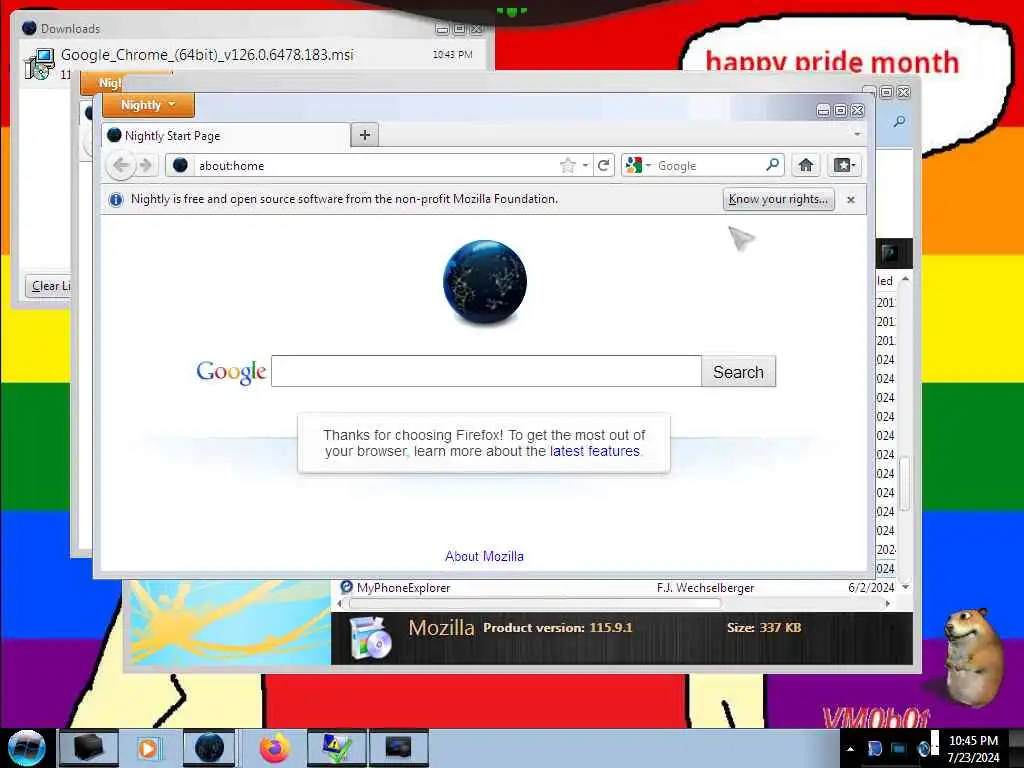1024x768 pixels.
Task: Open the latest features link
Action: point(594,451)
